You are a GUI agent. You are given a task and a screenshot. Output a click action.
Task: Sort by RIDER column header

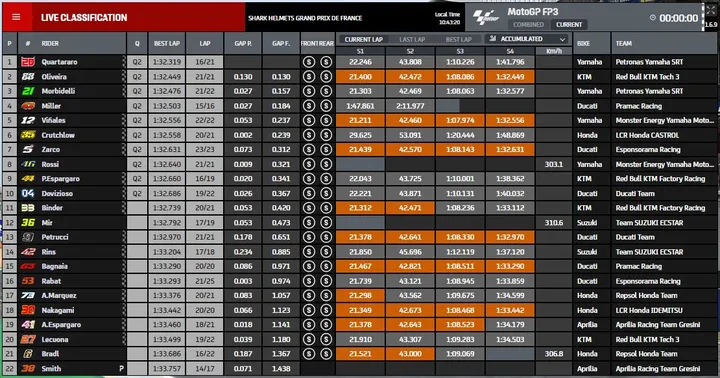click(x=50, y=44)
